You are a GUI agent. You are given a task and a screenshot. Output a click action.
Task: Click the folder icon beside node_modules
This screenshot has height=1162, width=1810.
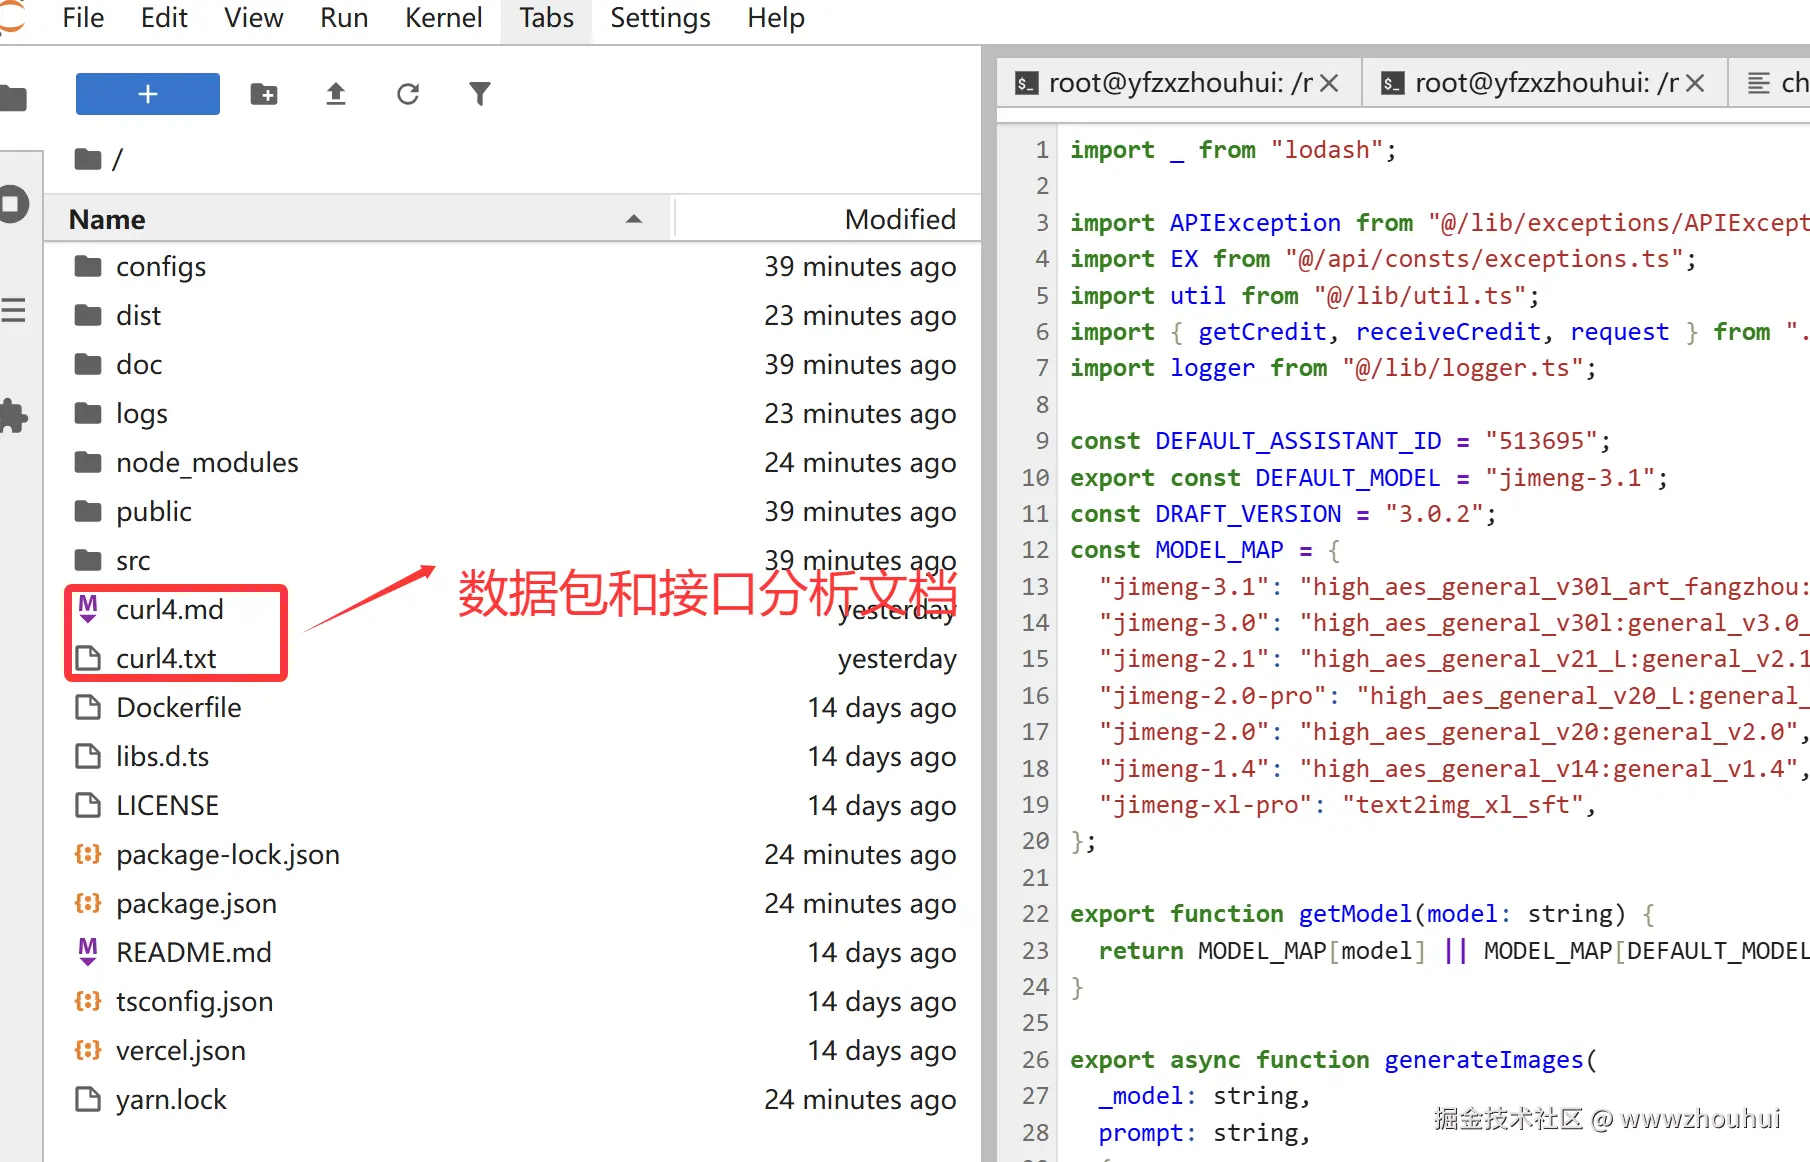coord(88,462)
